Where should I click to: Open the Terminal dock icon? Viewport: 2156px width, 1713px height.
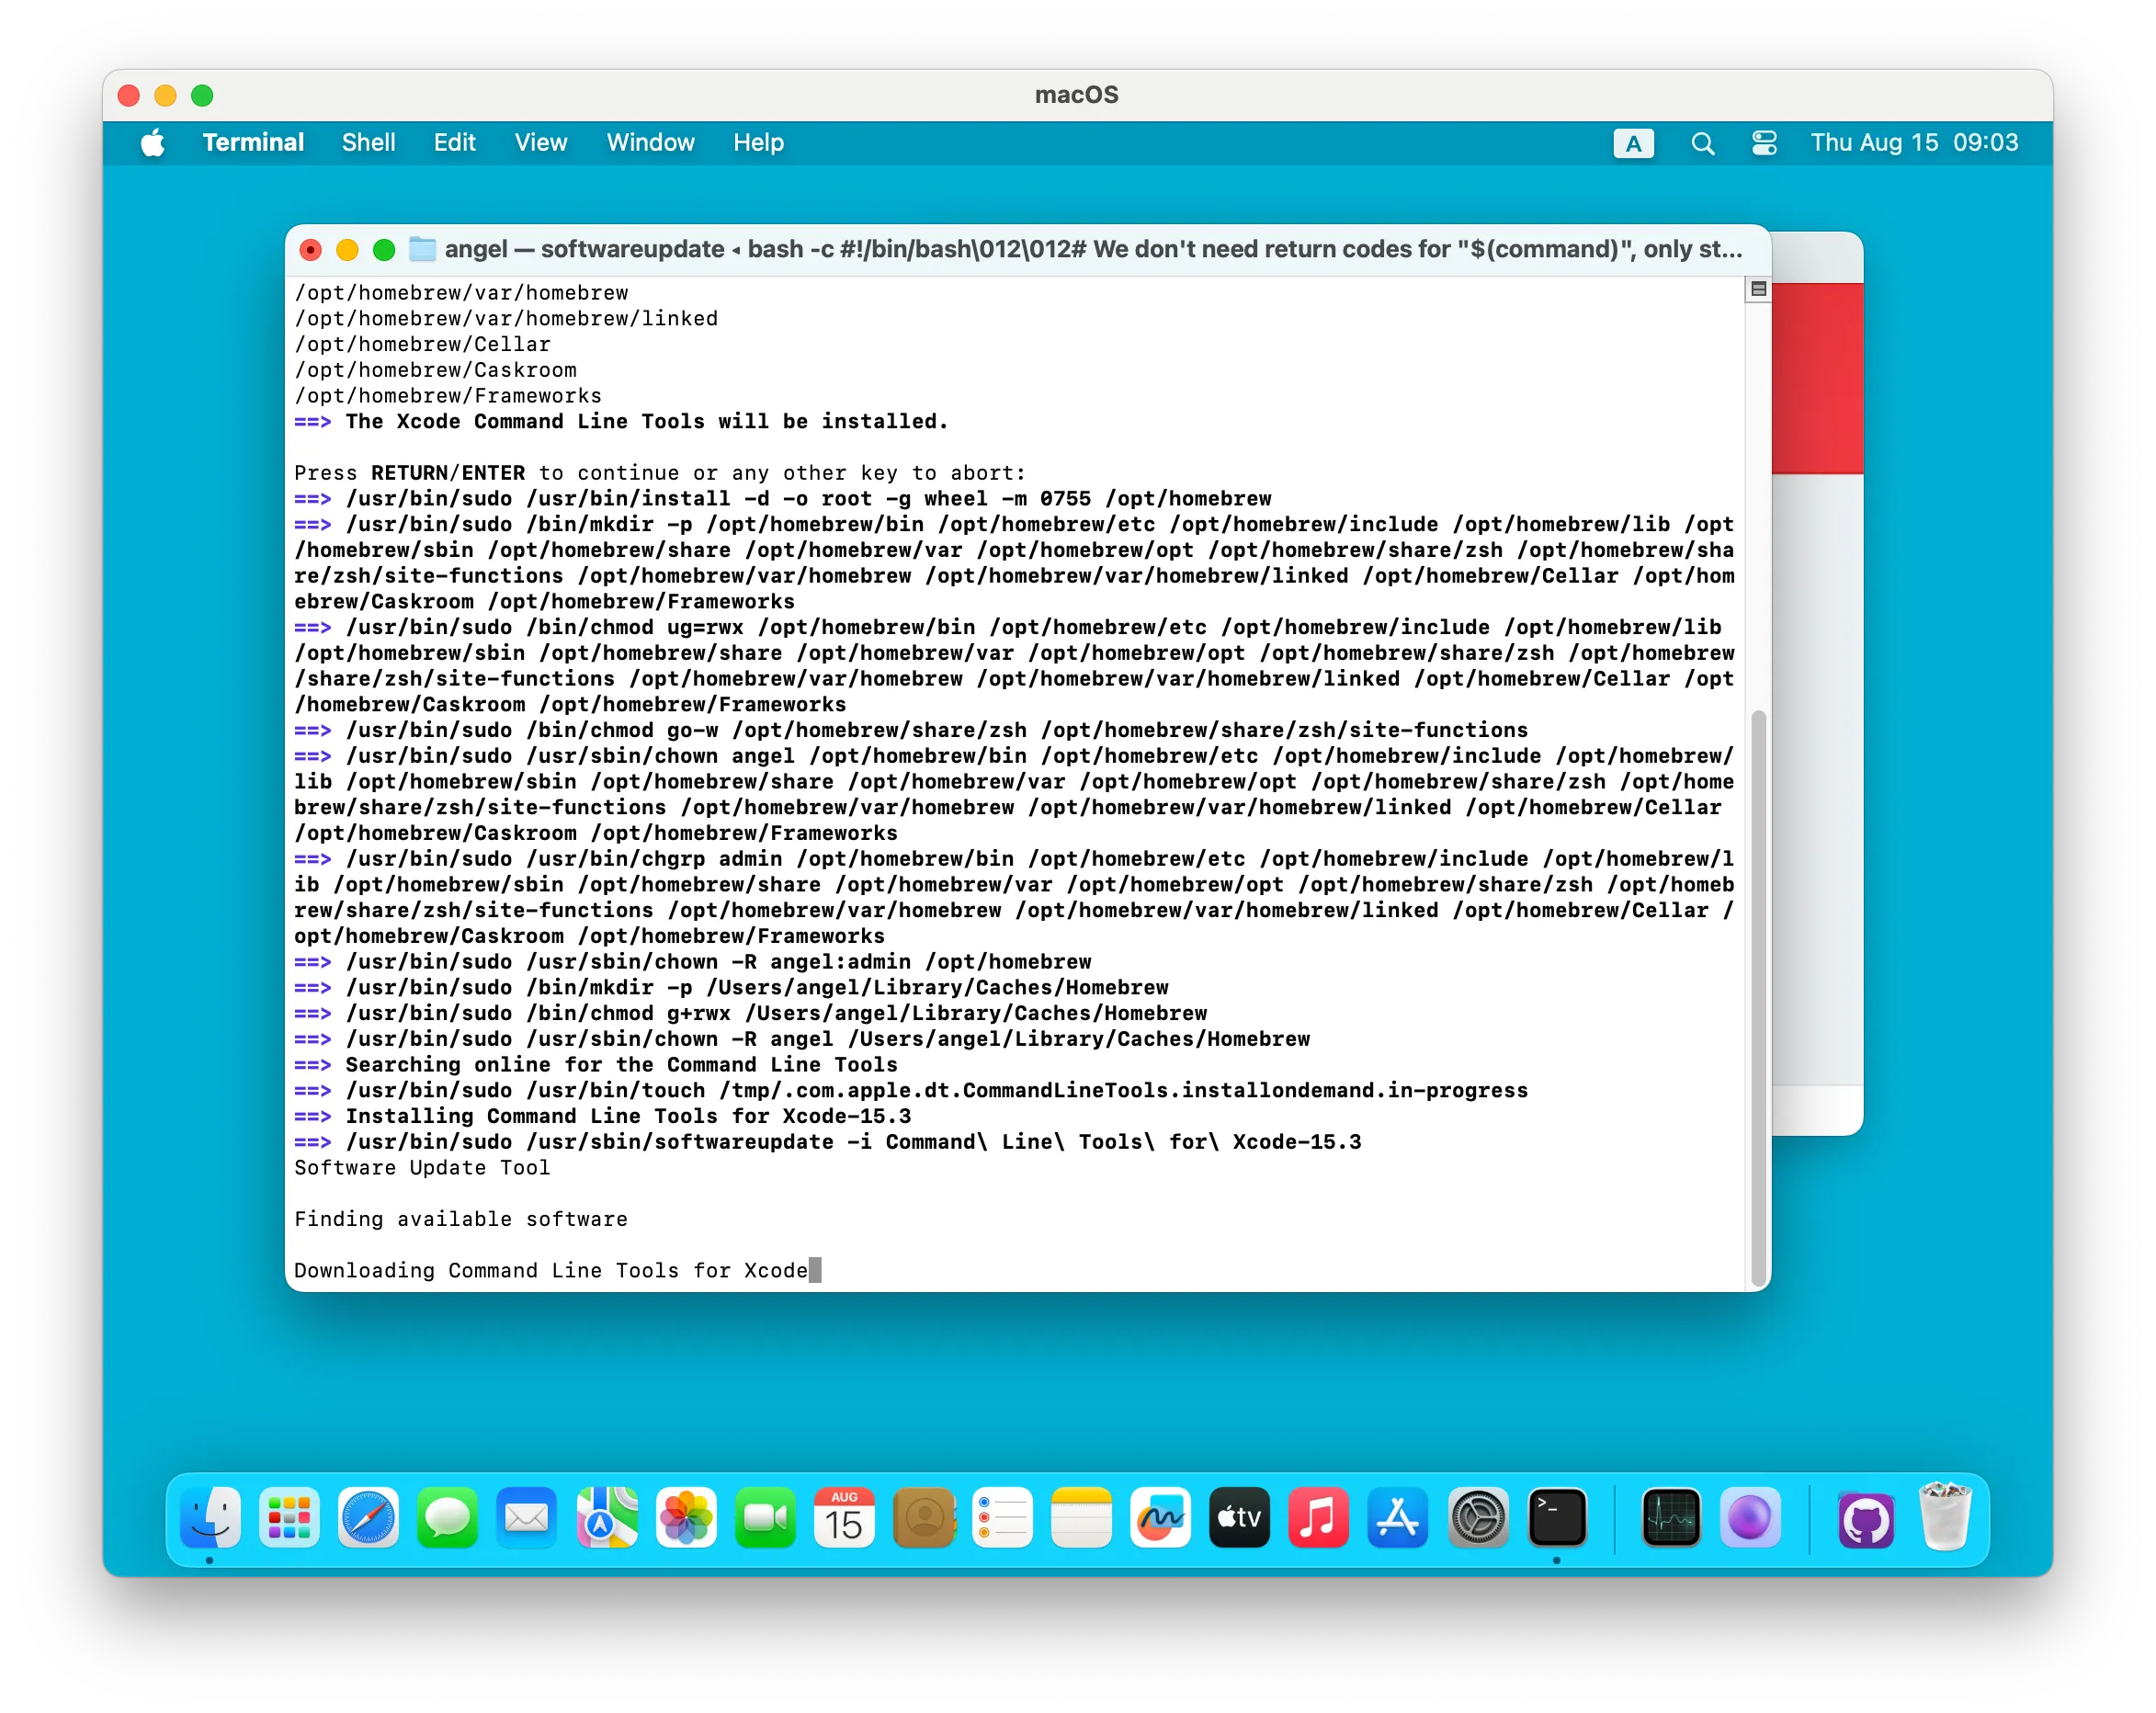[x=1557, y=1518]
